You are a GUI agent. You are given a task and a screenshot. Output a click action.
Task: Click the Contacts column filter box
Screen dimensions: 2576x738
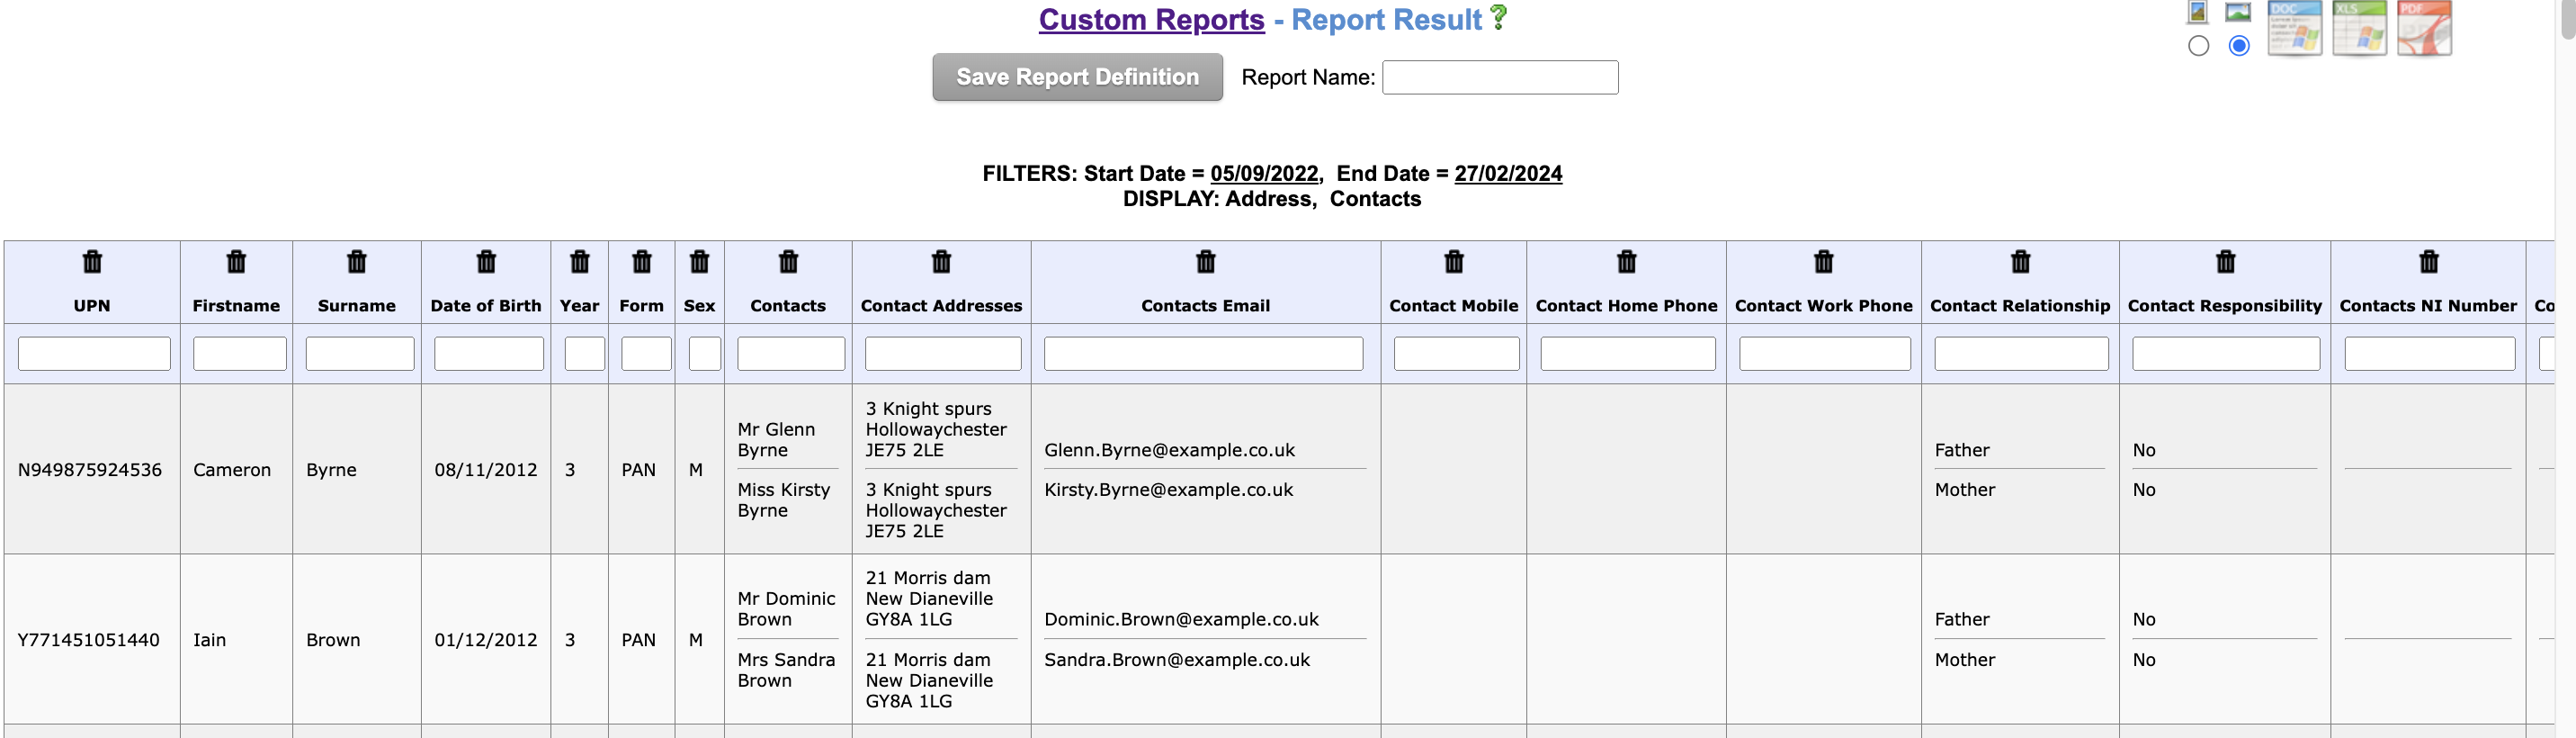[791, 354]
